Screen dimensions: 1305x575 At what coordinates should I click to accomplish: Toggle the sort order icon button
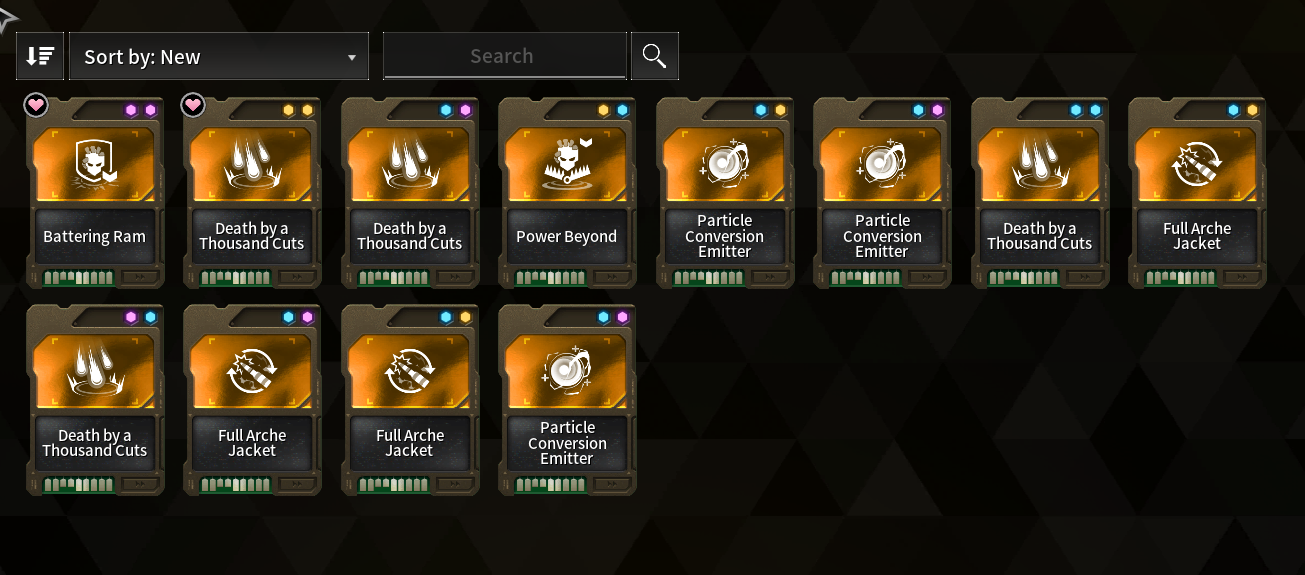coord(40,57)
